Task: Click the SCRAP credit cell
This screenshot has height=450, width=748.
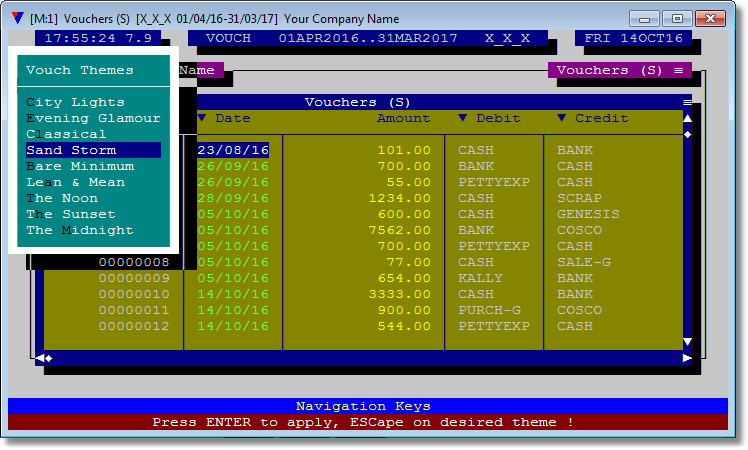Action: tap(579, 198)
